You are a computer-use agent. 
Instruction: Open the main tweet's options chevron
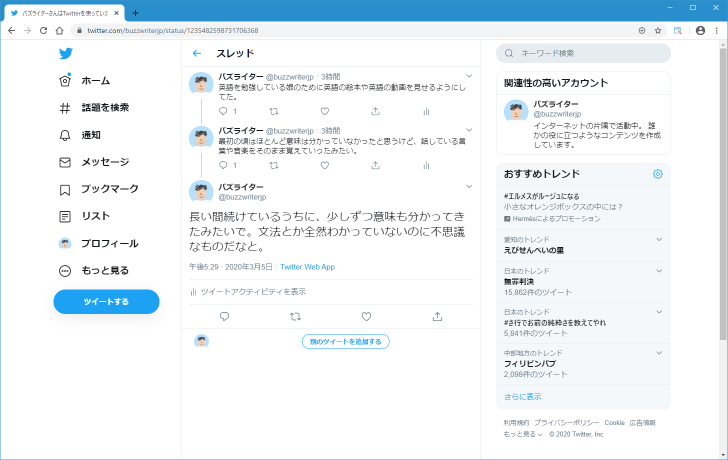(x=469, y=187)
